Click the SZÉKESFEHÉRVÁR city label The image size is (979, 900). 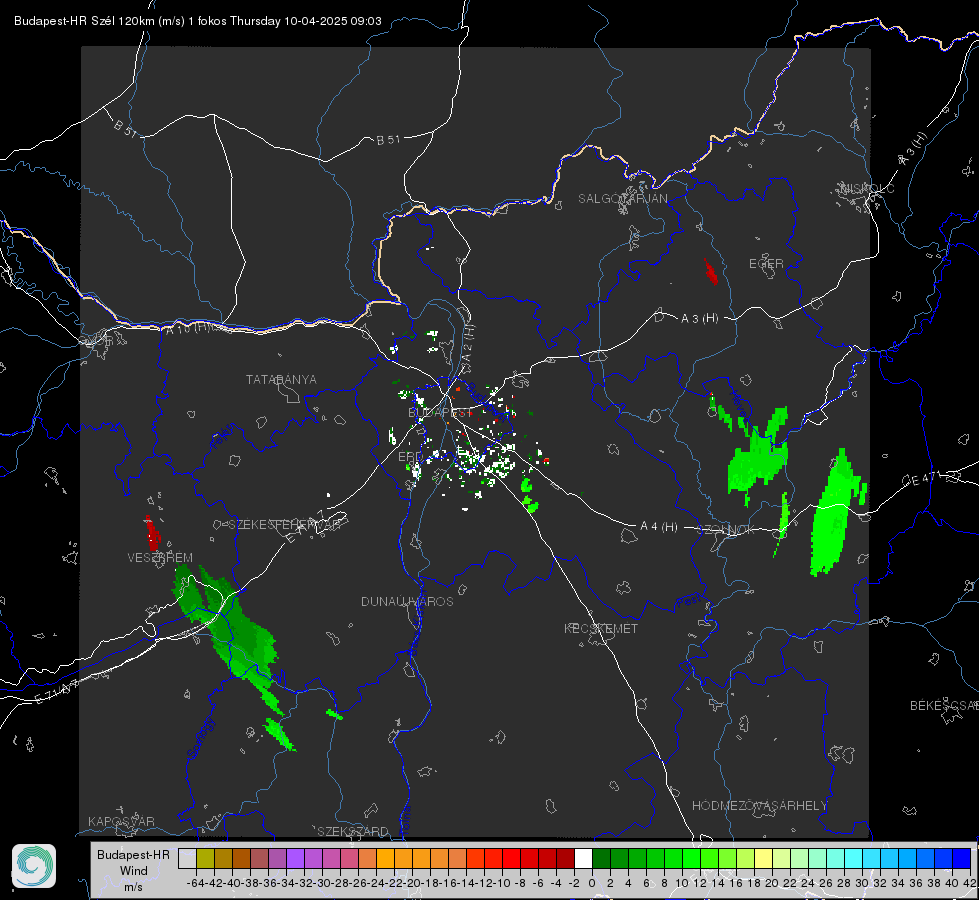284,524
